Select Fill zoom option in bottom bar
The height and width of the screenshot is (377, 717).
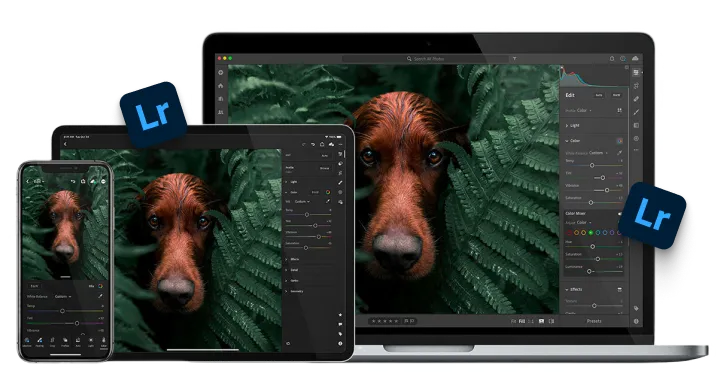pyautogui.click(x=522, y=321)
